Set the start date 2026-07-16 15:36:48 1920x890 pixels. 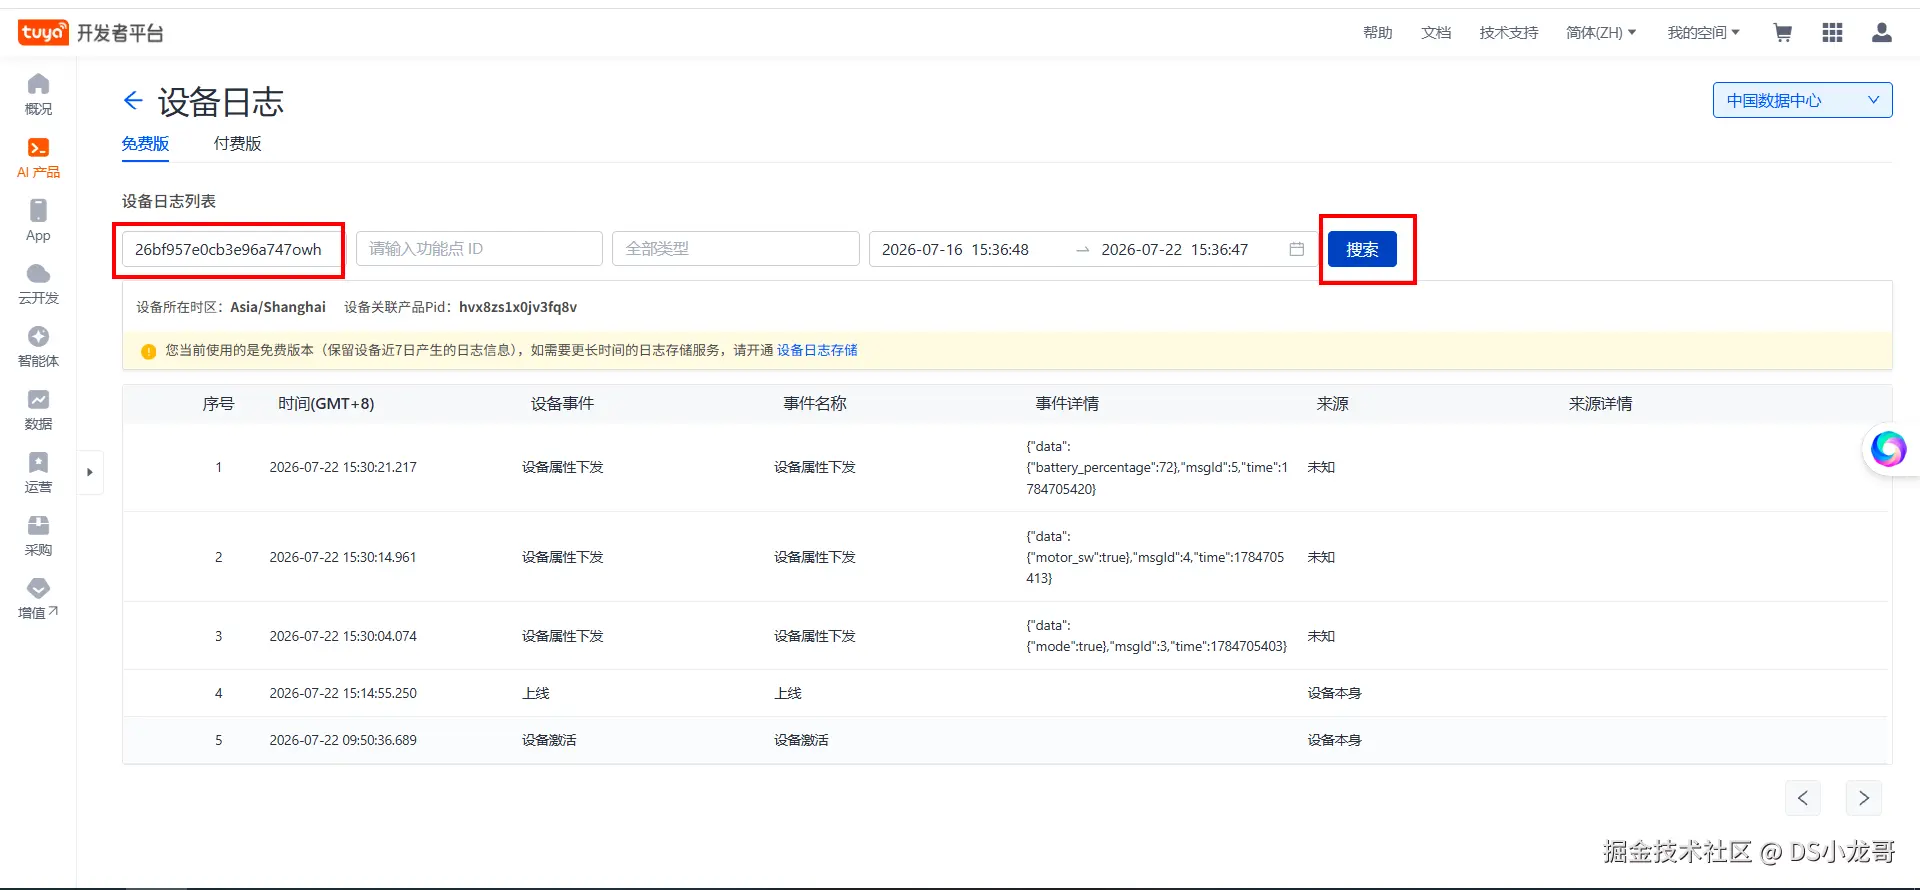pos(955,249)
